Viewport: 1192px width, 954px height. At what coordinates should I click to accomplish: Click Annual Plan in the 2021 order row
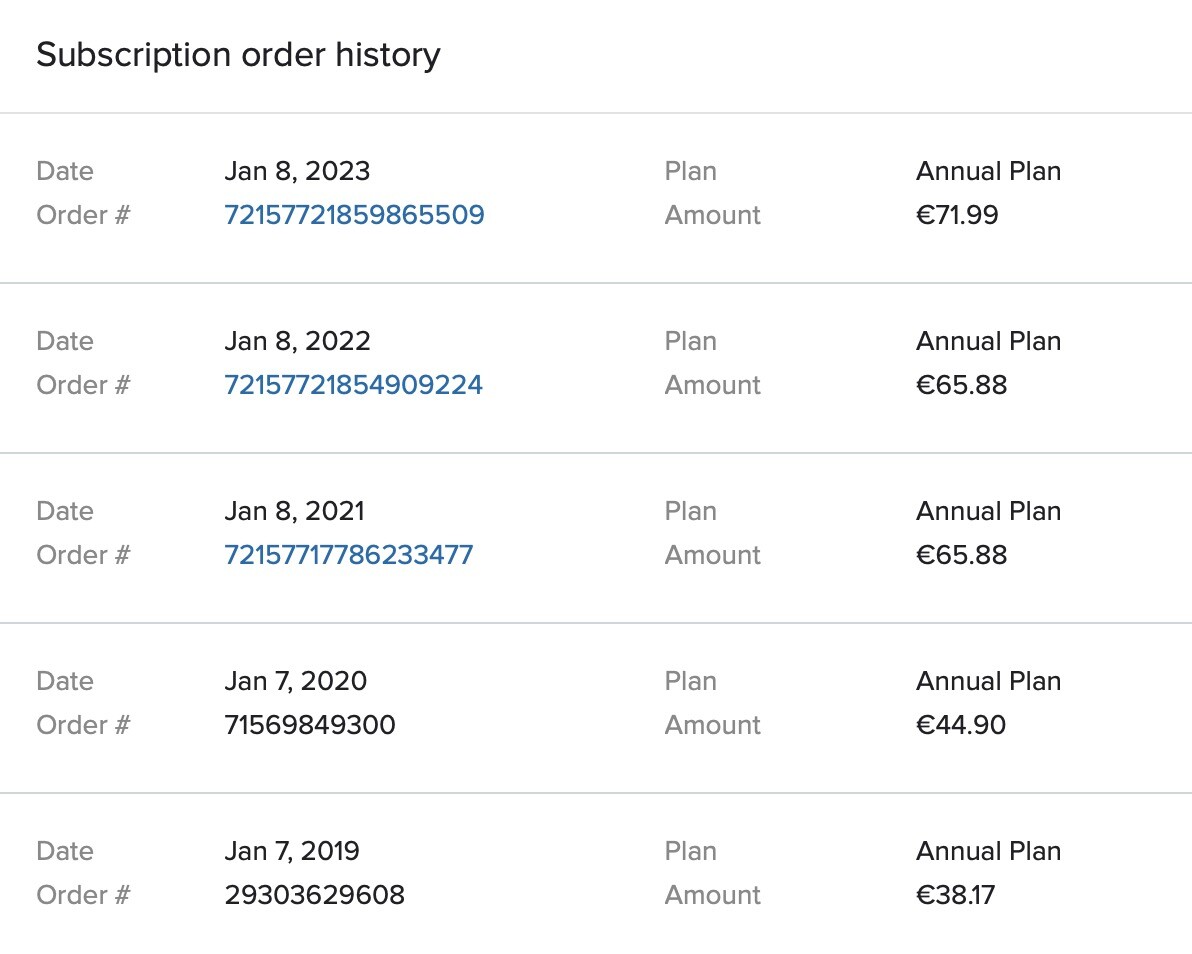point(988,511)
